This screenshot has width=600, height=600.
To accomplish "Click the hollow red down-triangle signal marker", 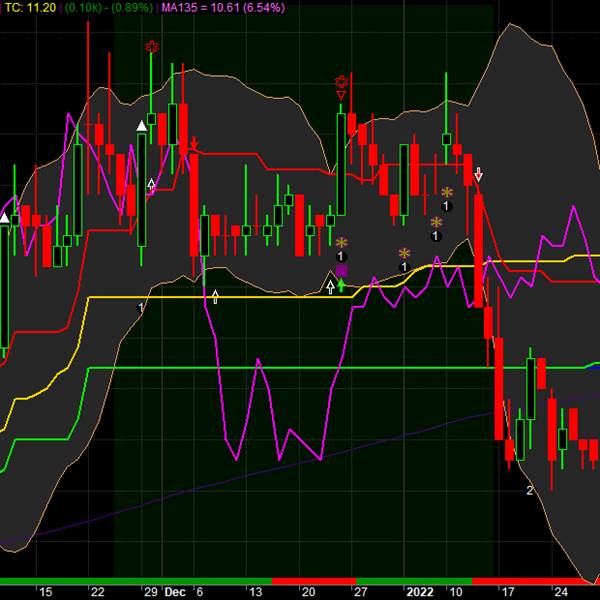I will (x=341, y=95).
